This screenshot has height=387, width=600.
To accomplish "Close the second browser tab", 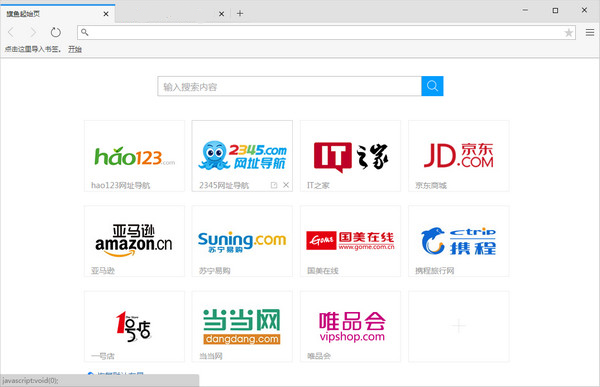I will (x=221, y=14).
